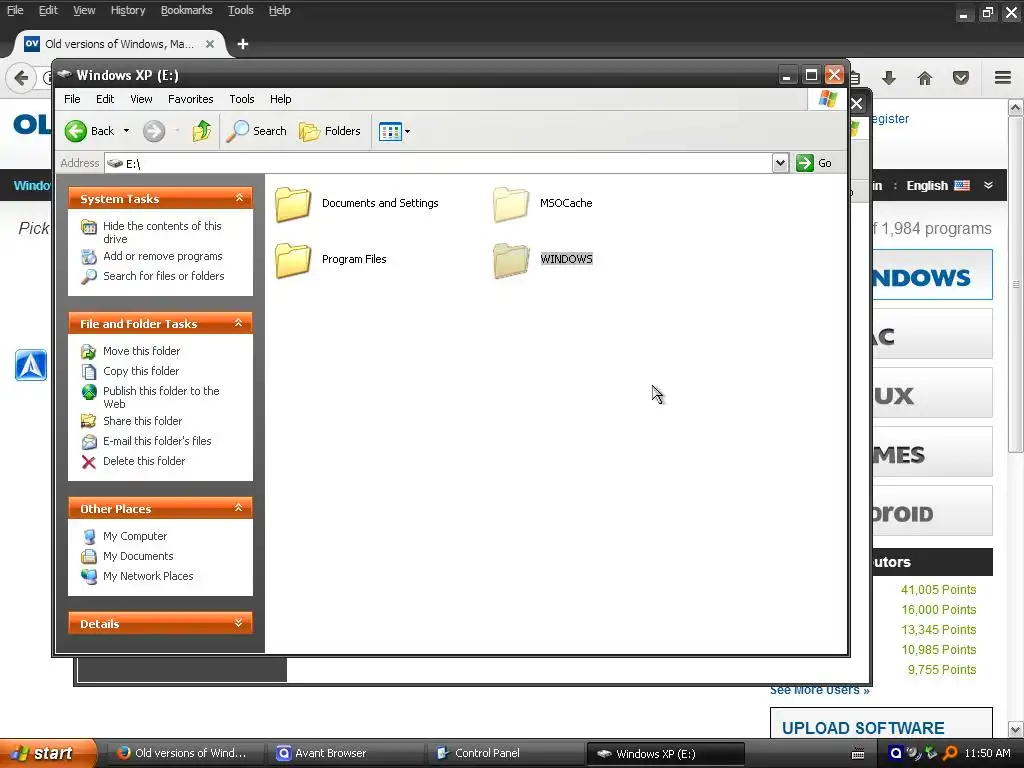Click browser page scrollbar up arrow
The width and height of the screenshot is (1024, 768).
[x=1016, y=107]
